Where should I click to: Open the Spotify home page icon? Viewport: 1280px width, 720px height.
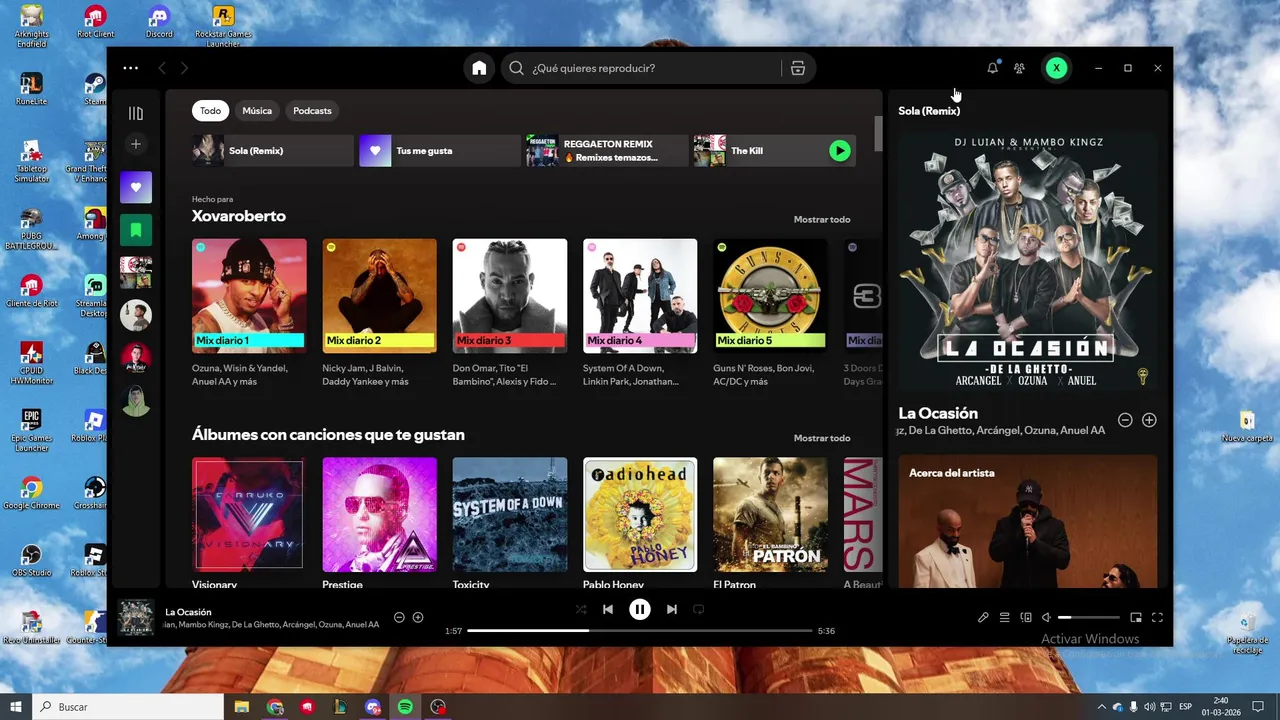click(479, 68)
